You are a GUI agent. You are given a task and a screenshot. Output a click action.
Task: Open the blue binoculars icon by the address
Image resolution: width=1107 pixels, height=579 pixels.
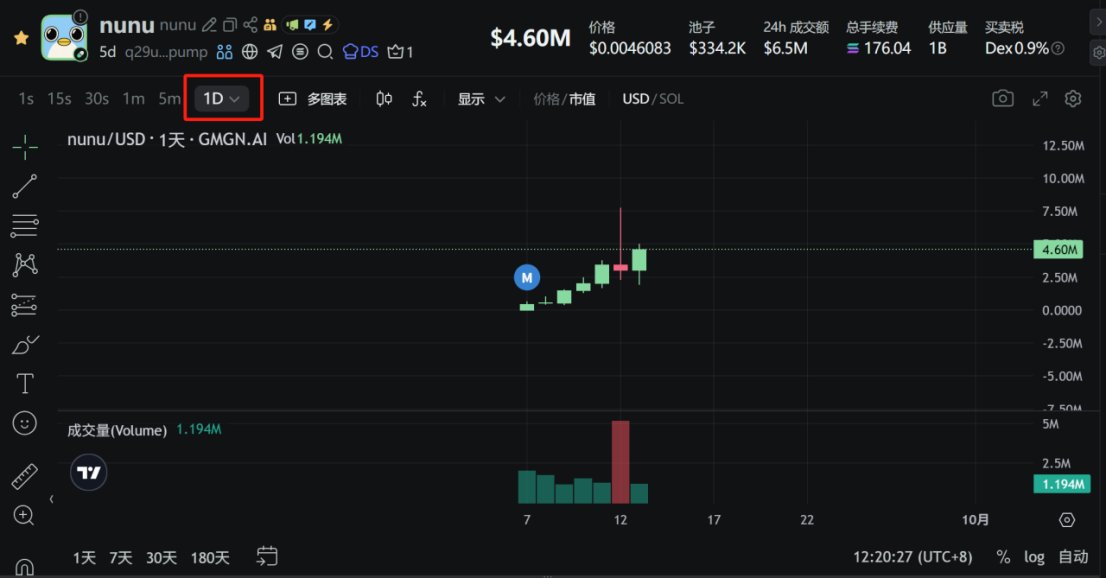[x=225, y=52]
